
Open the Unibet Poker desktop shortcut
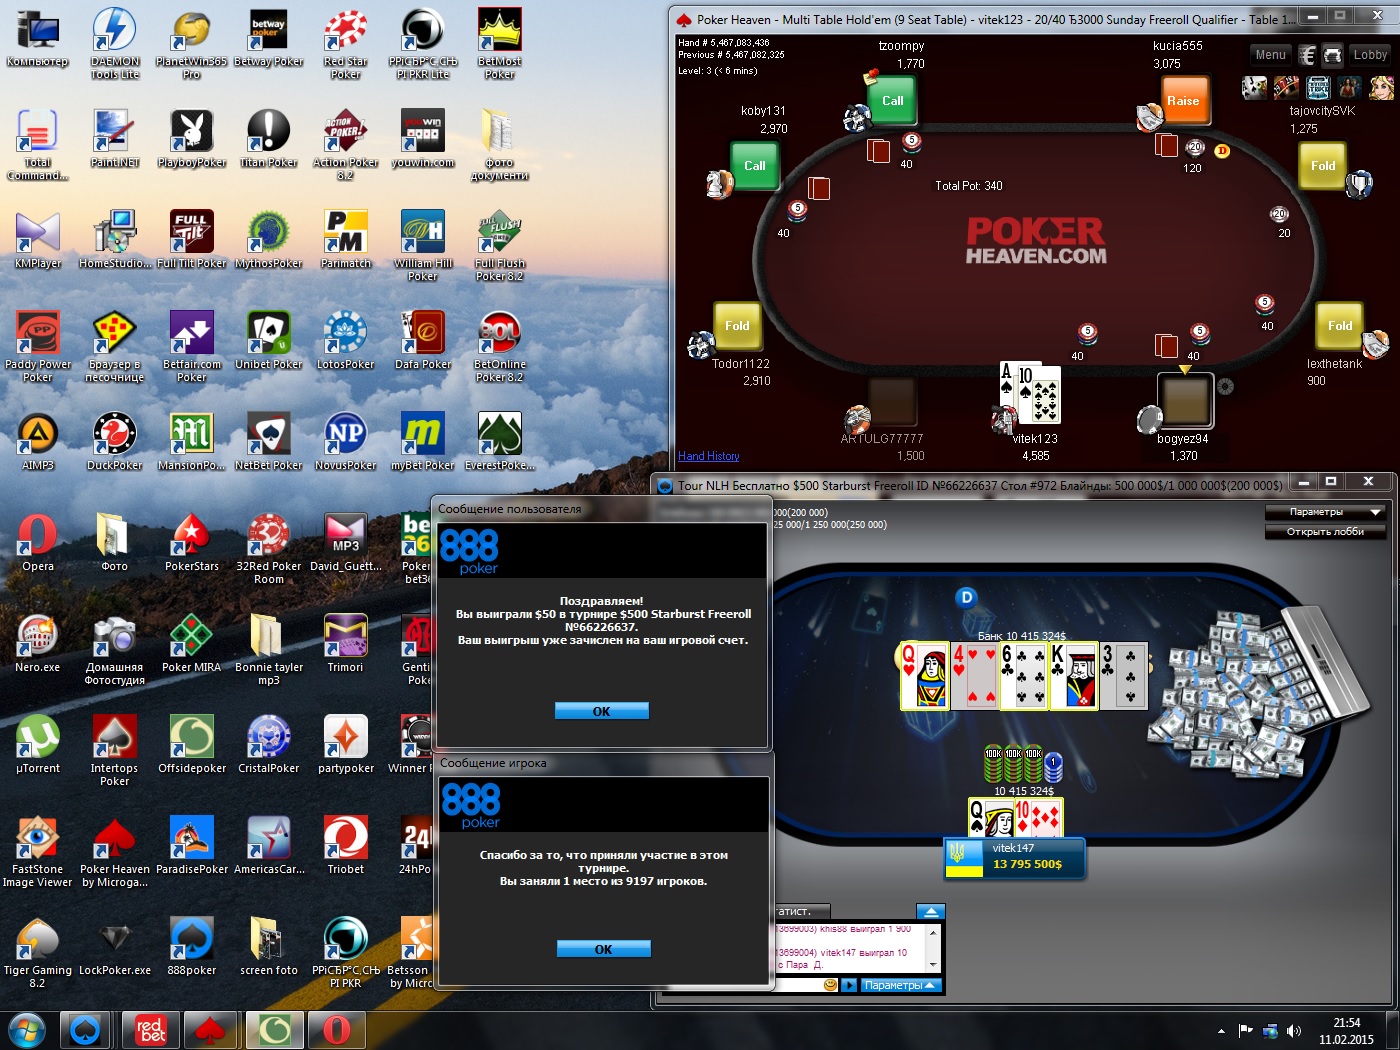click(x=268, y=341)
